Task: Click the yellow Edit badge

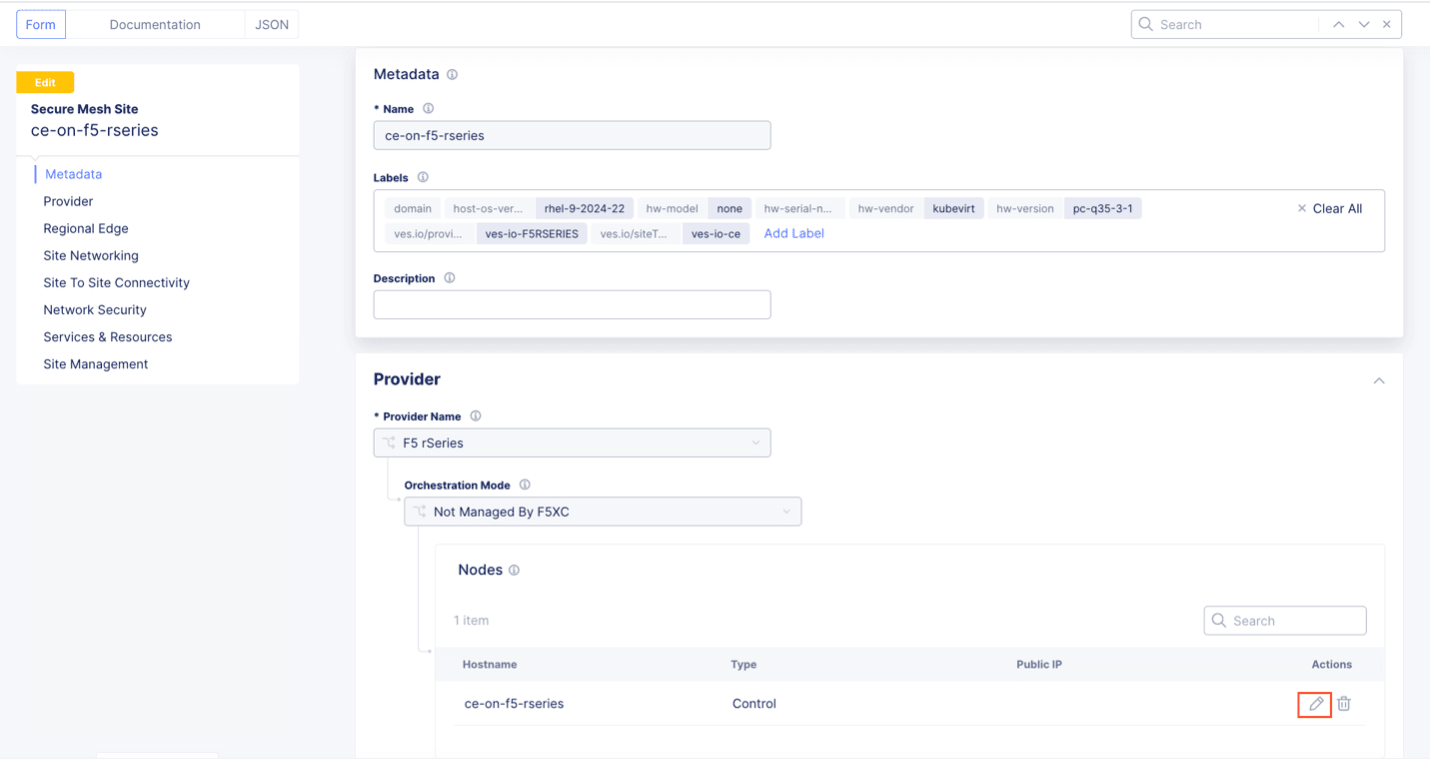Action: (45, 83)
